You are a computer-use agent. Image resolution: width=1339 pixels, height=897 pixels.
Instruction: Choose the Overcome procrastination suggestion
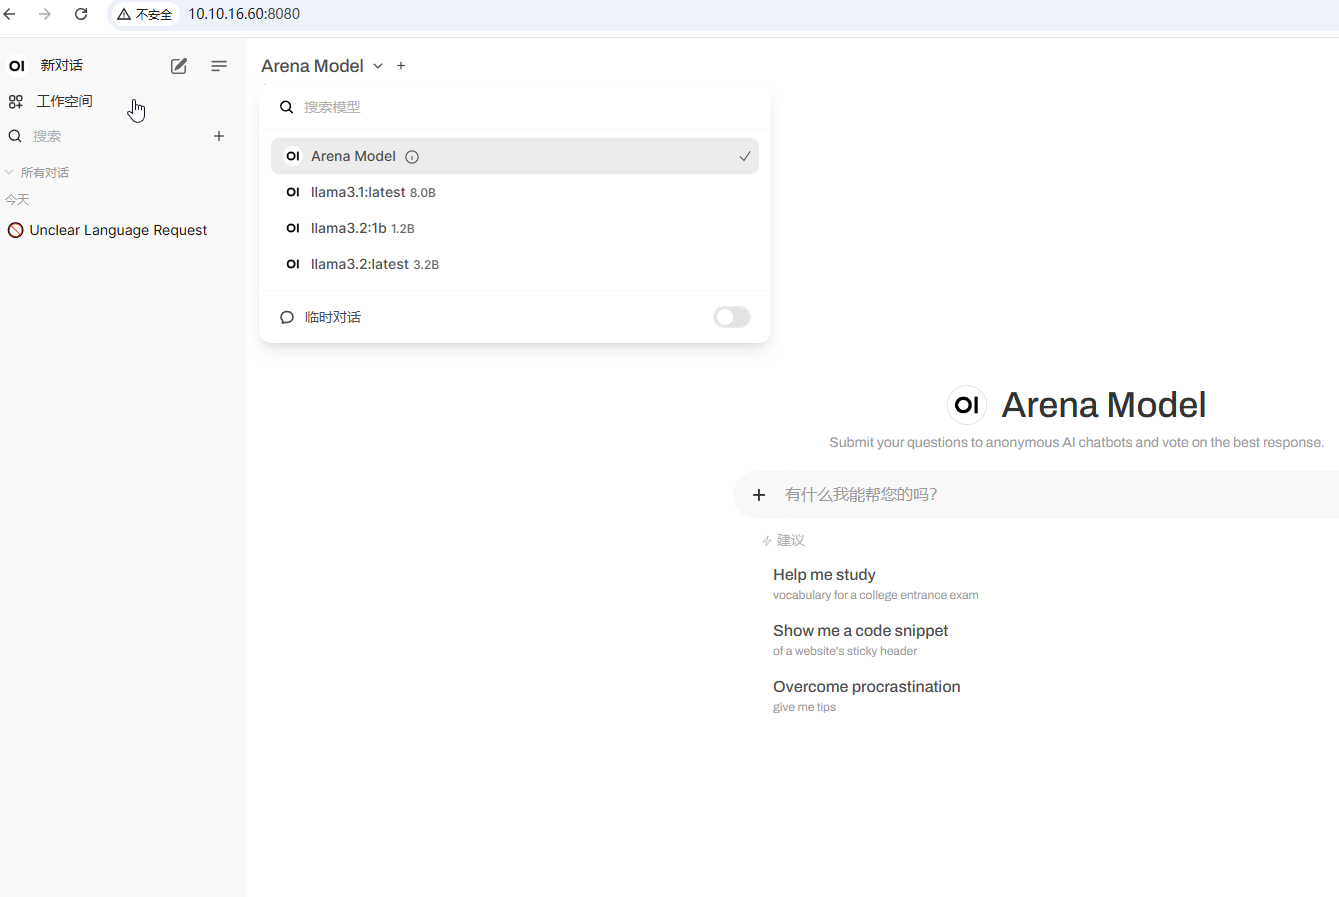click(x=867, y=696)
